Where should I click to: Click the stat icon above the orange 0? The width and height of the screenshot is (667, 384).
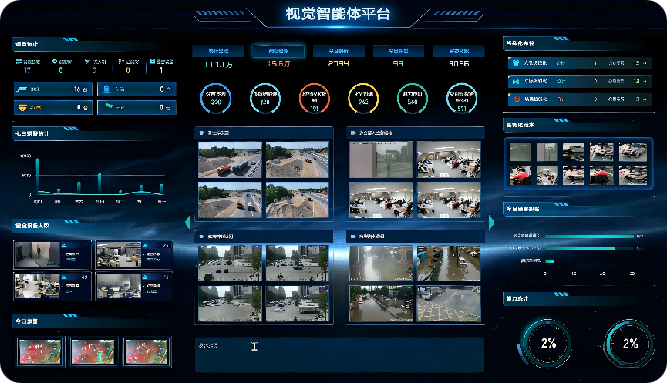pyautogui.click(x=87, y=62)
